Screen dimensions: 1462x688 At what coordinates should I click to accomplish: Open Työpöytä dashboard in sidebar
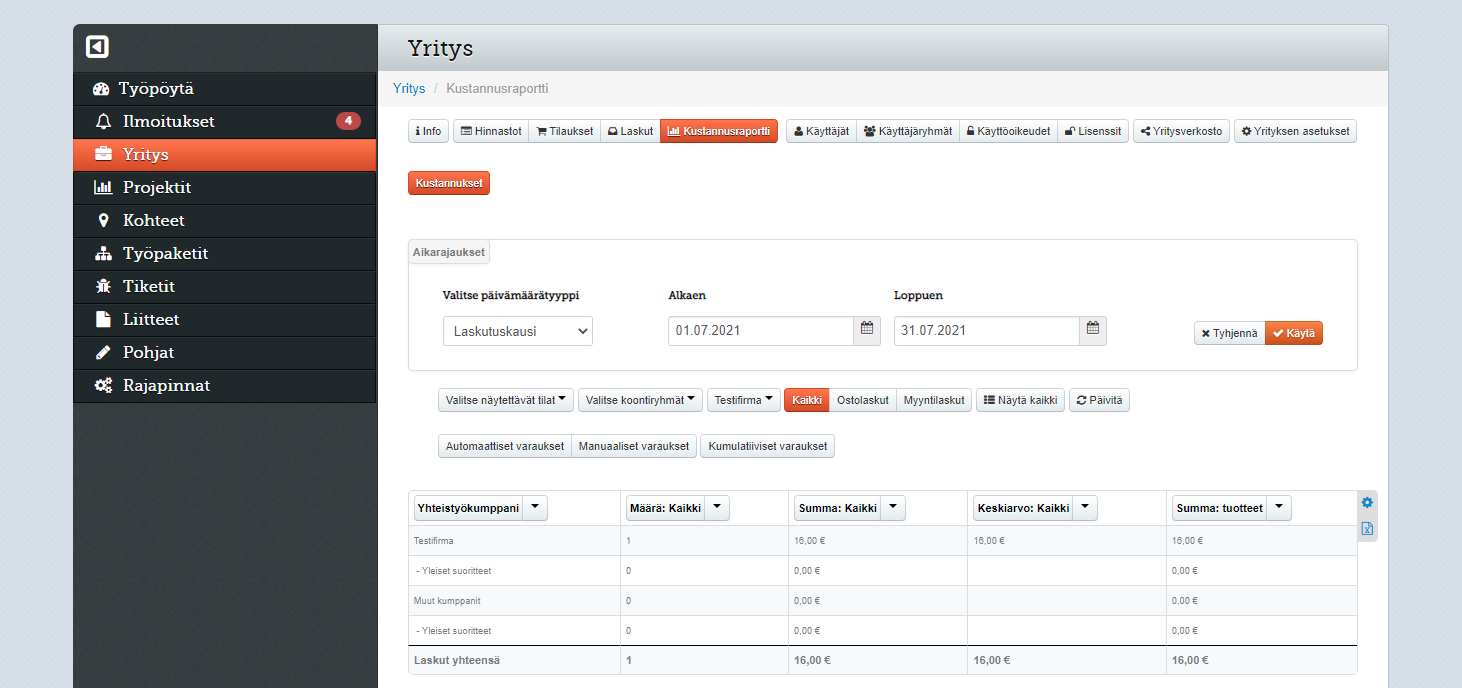point(225,89)
